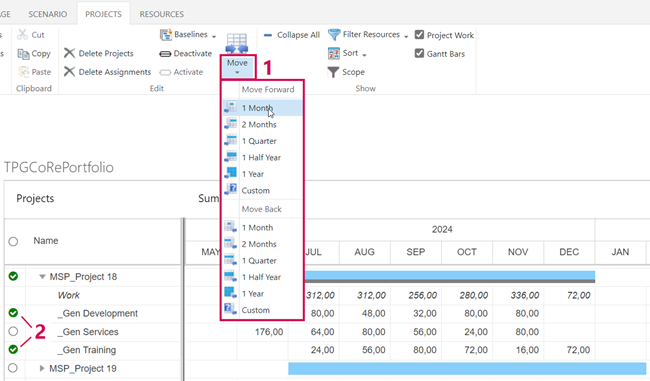Select Move Forward 2 Months
This screenshot has width=650, height=381.
pos(262,124)
